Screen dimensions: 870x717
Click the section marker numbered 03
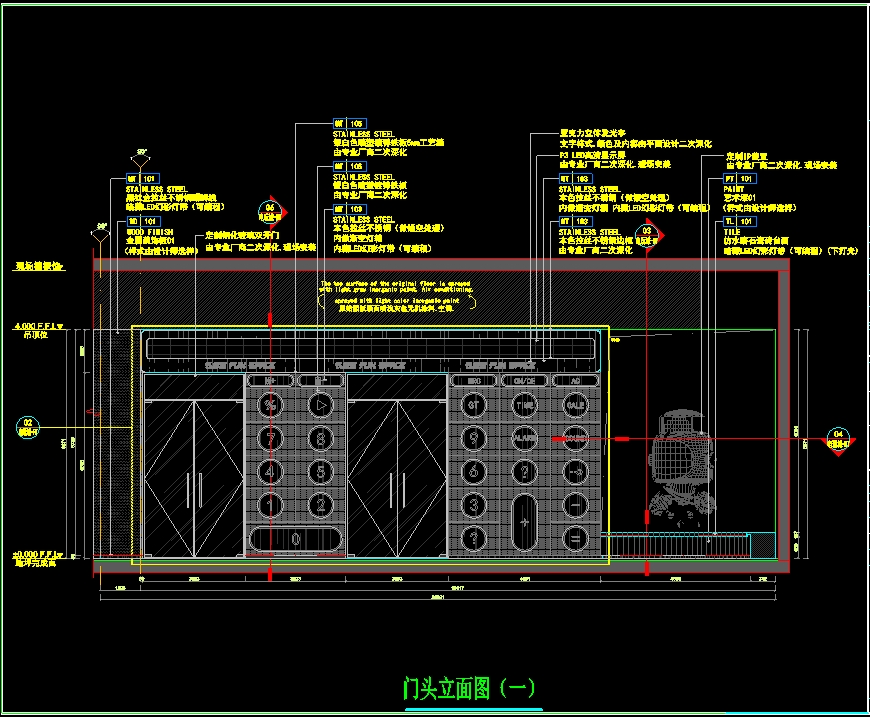click(648, 234)
